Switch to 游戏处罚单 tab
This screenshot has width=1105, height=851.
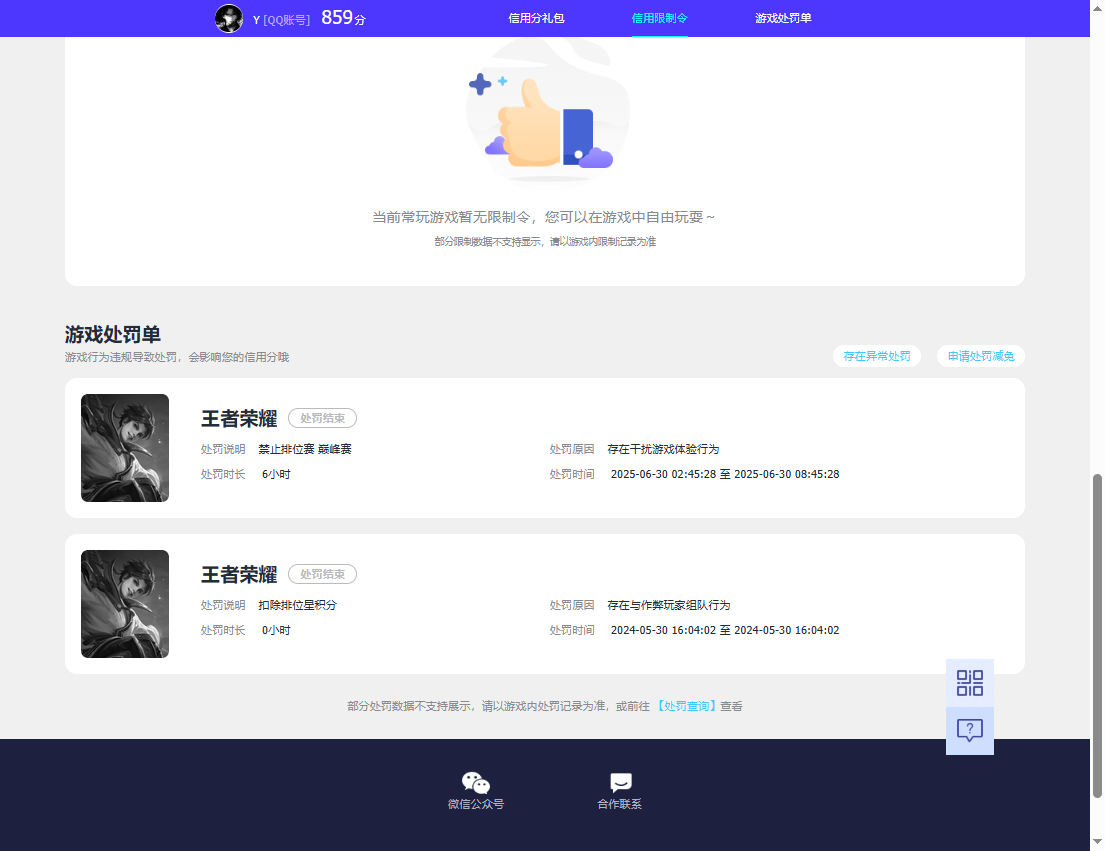(783, 18)
